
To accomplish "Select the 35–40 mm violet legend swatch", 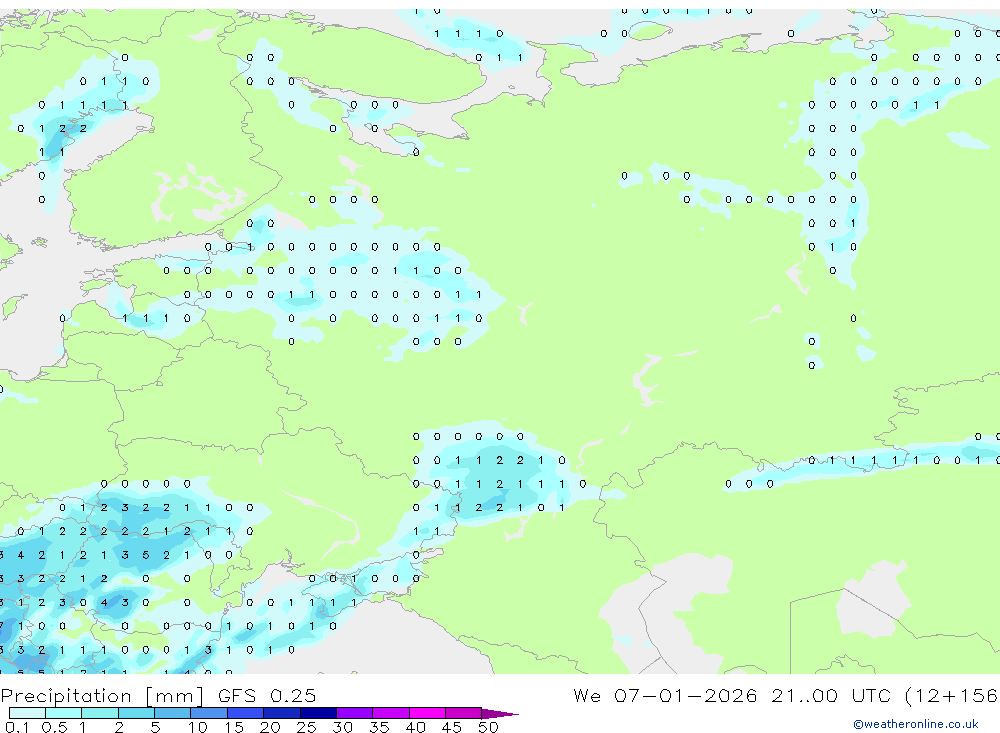I will pyautogui.click(x=391, y=713).
